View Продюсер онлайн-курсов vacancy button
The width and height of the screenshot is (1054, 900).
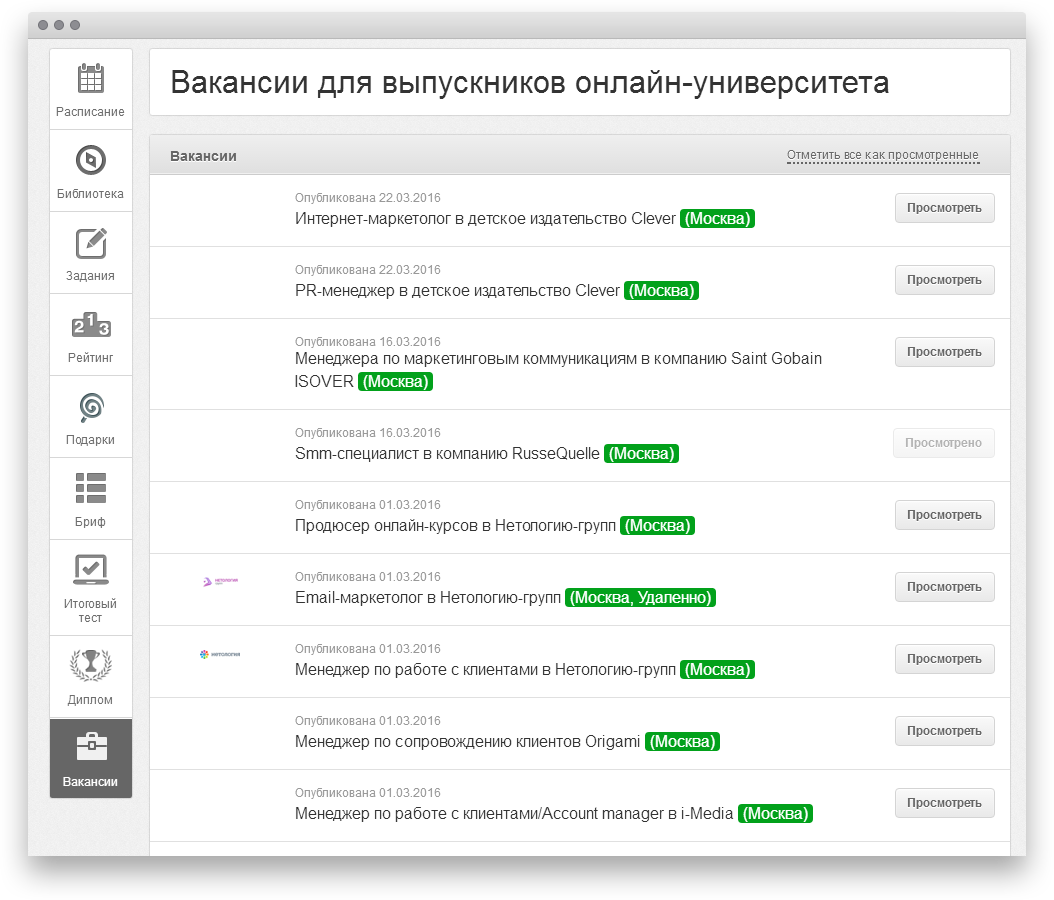coord(944,515)
